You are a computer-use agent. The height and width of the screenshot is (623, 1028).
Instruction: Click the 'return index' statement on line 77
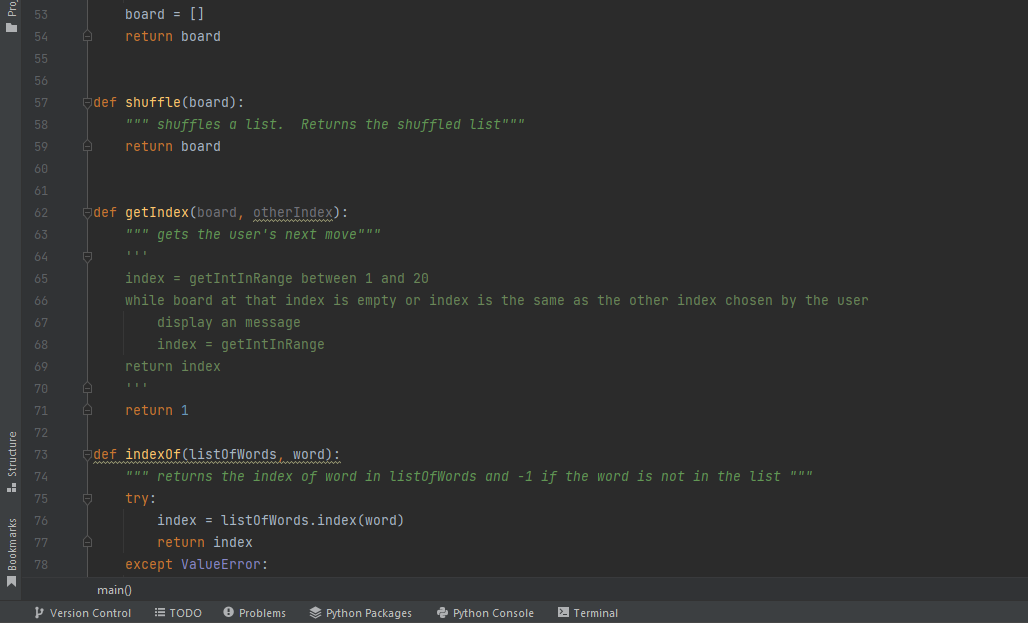pyautogui.click(x=205, y=542)
